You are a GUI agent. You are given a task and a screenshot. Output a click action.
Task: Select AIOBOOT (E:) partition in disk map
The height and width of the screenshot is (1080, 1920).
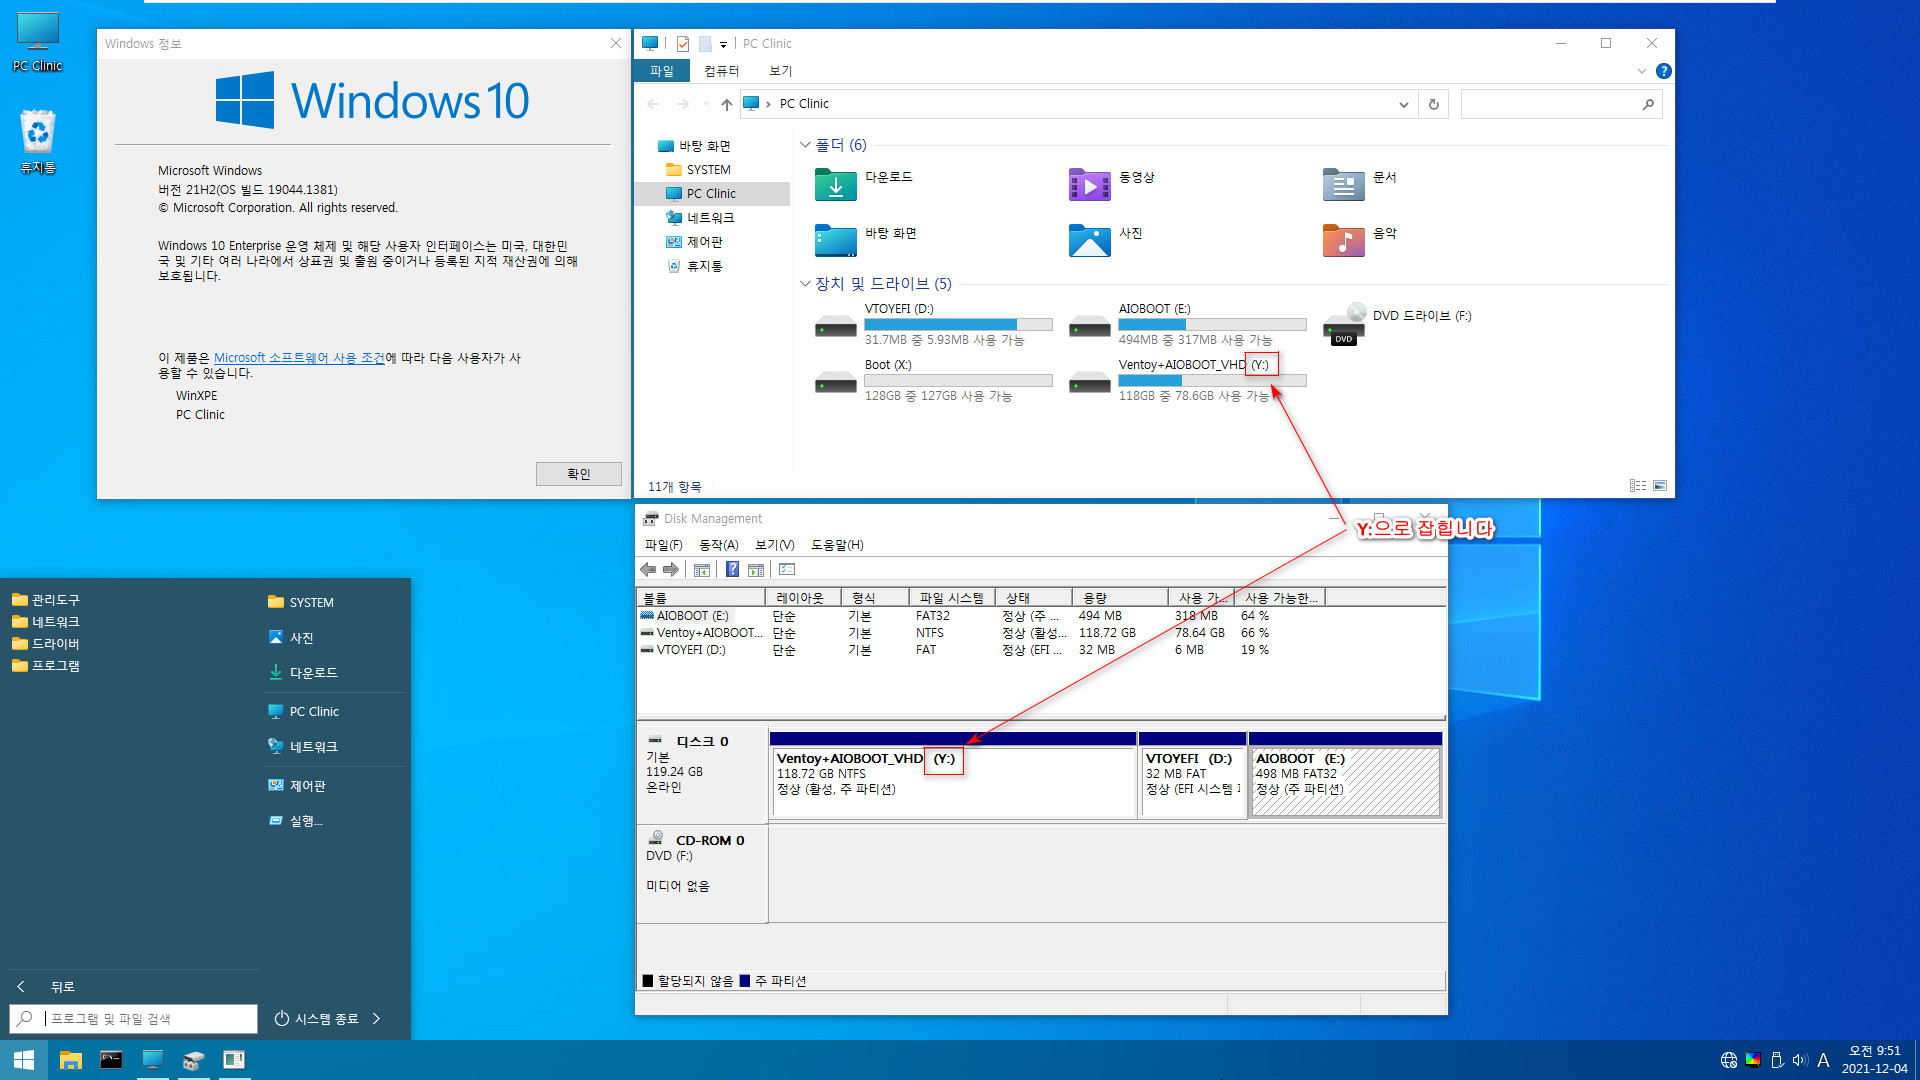[x=1345, y=781]
